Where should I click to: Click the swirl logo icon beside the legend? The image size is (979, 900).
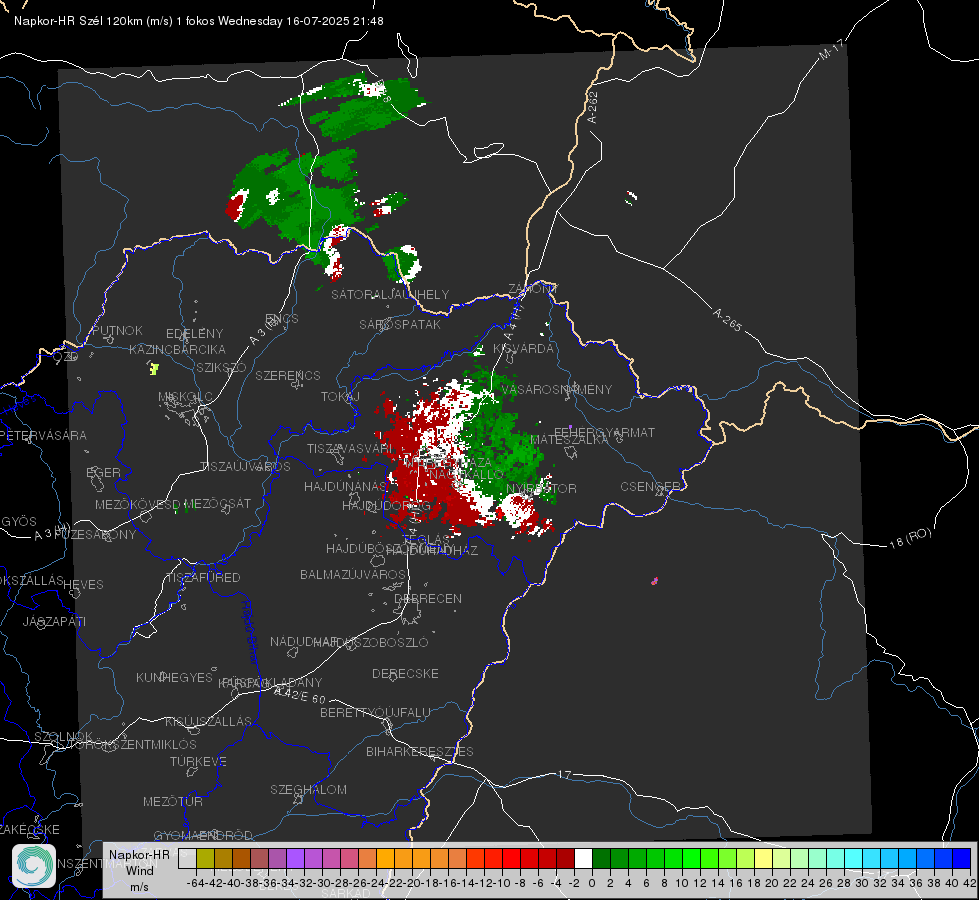34,866
